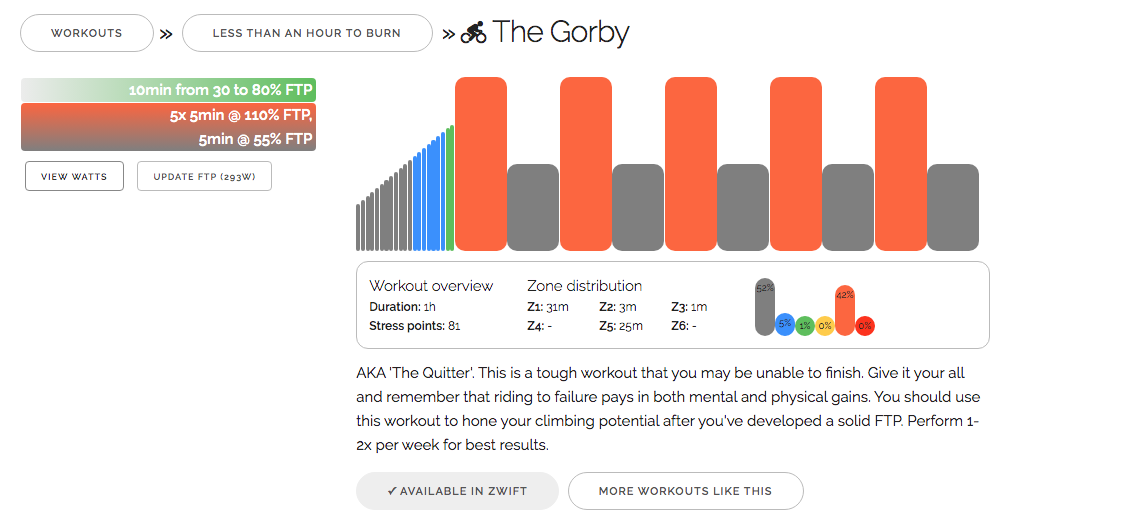Click the green 1% zone circle
The image size is (1141, 522).
point(805,325)
